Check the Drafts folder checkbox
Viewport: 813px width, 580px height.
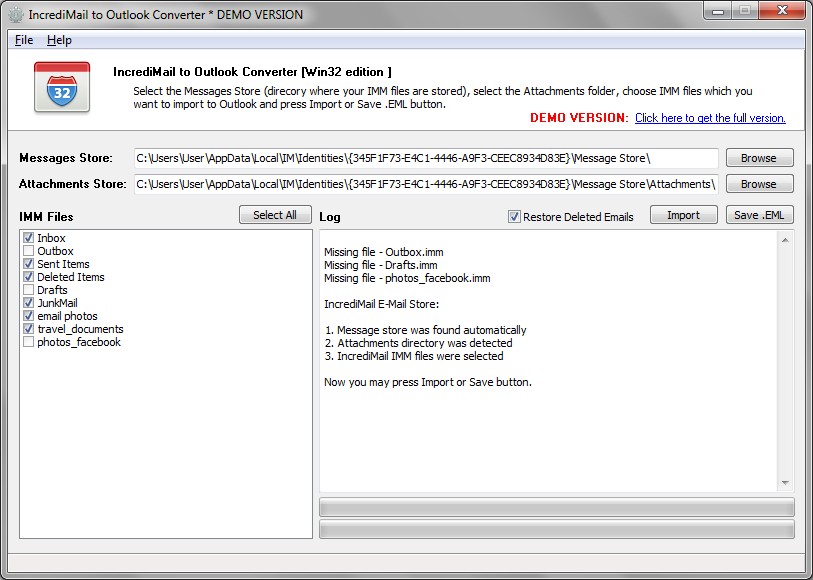[x=29, y=289]
